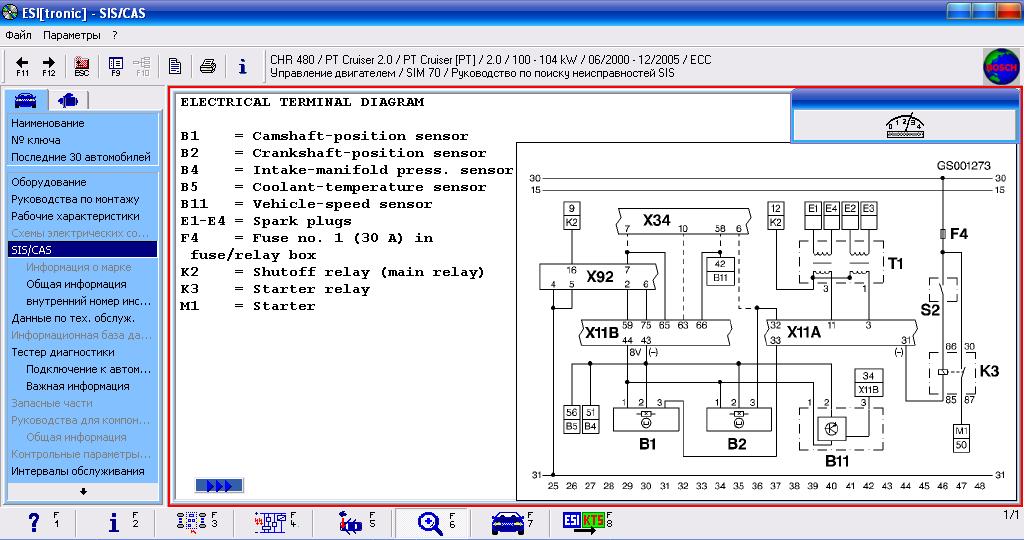
Task: Print the current diagram page
Action: [x=208, y=66]
